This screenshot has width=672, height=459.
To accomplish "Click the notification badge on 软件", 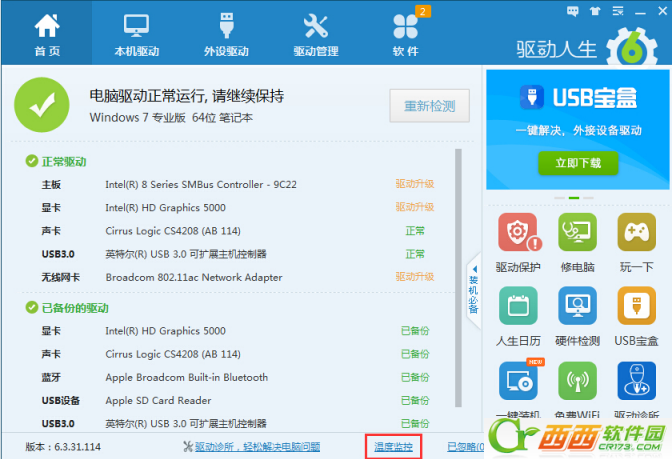I will tap(423, 12).
